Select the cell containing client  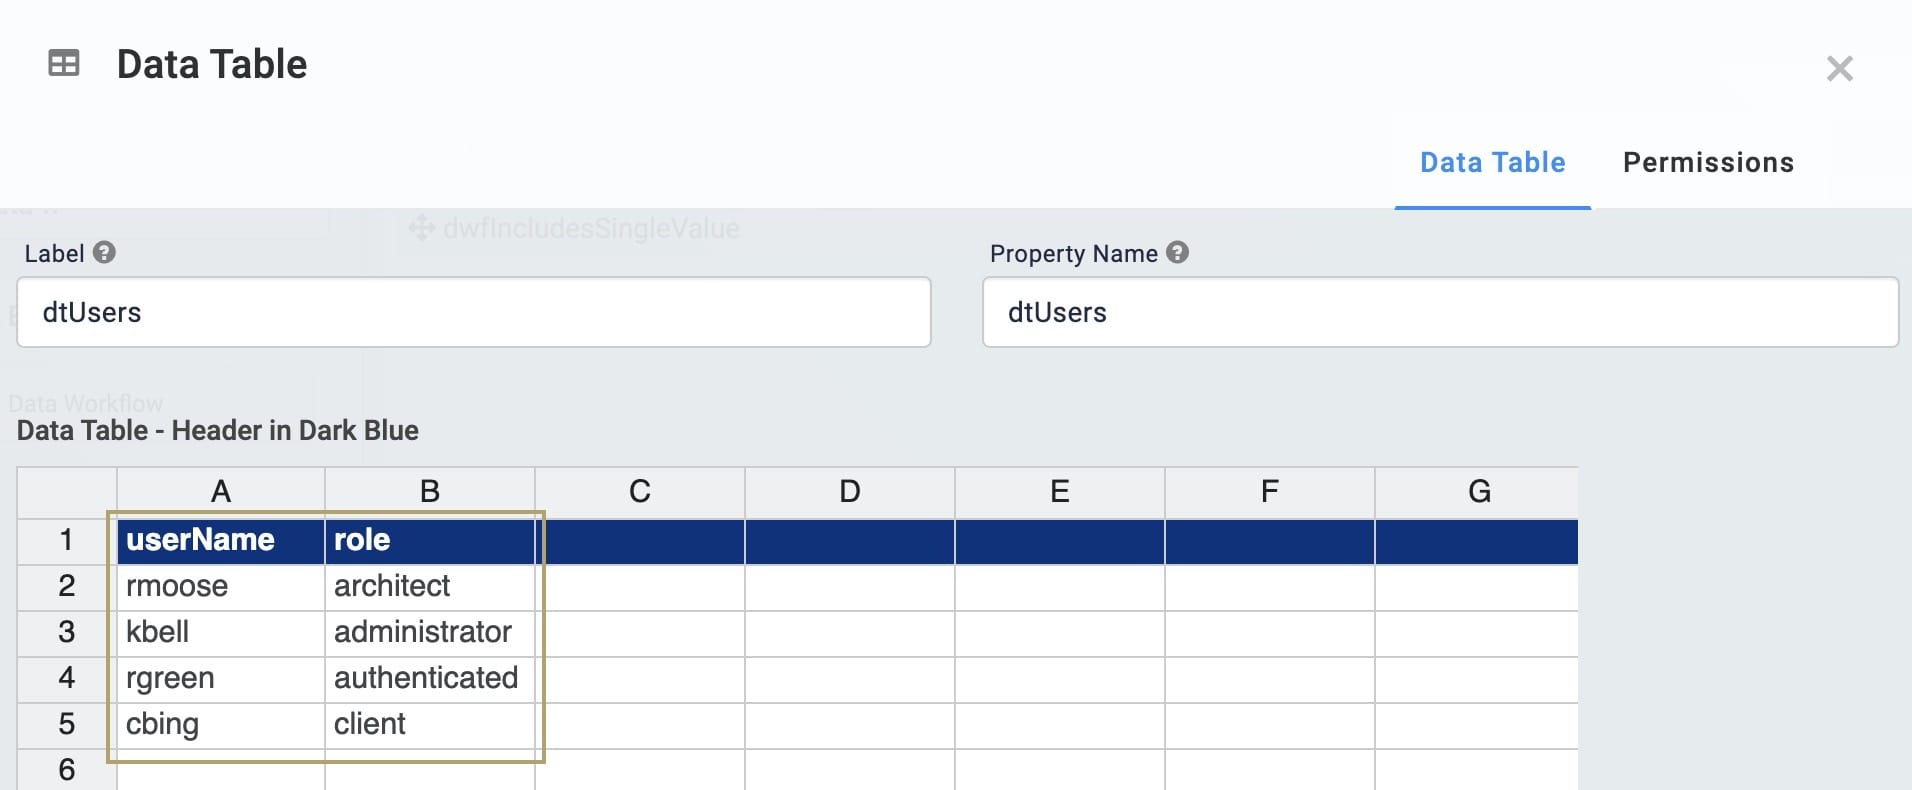click(x=430, y=725)
